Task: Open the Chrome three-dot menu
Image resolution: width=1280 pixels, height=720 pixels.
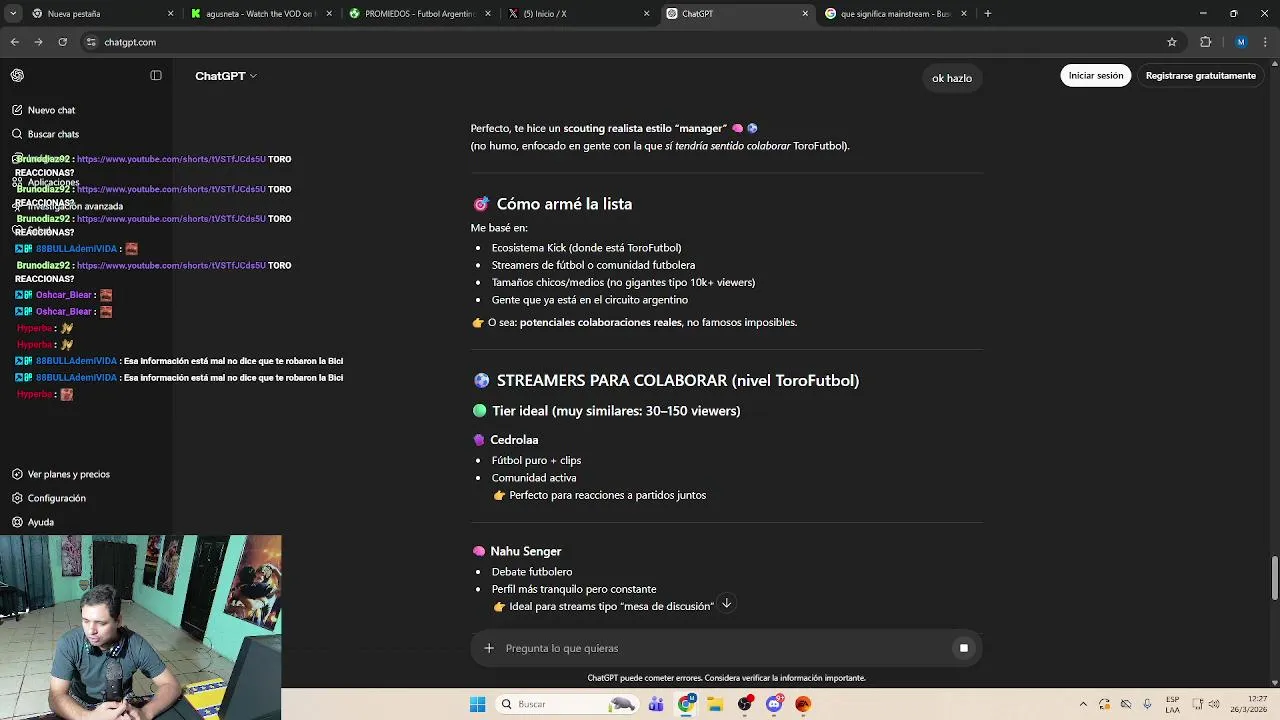Action: [x=1265, y=42]
